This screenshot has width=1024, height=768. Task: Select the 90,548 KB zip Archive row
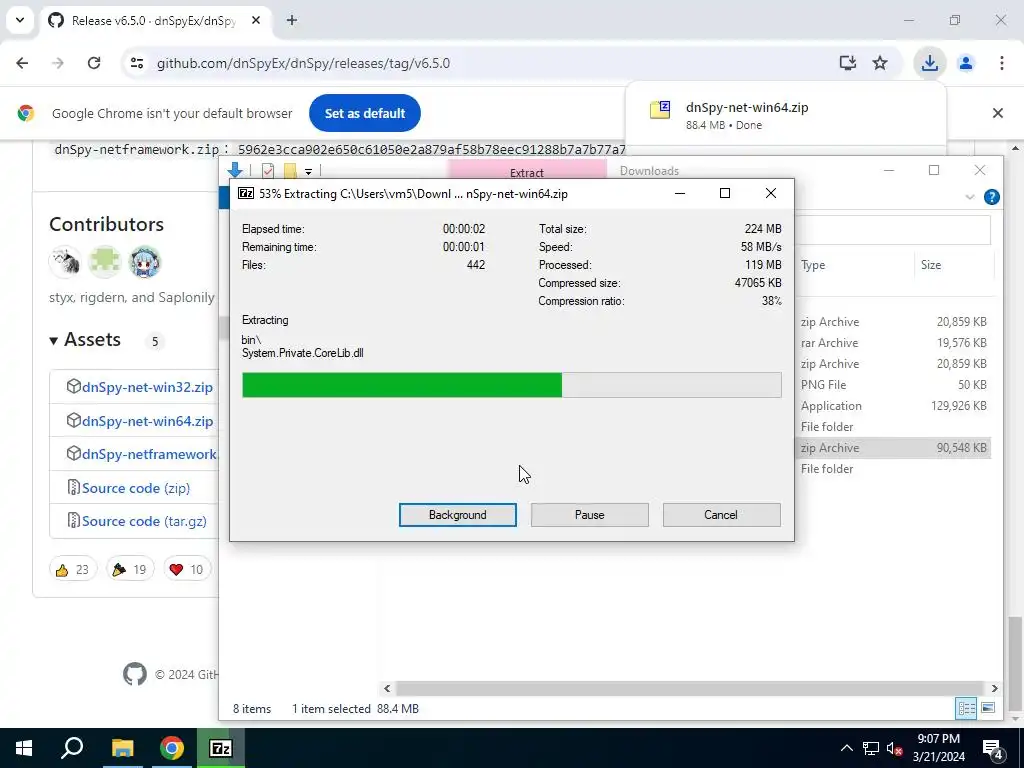[x=893, y=448]
